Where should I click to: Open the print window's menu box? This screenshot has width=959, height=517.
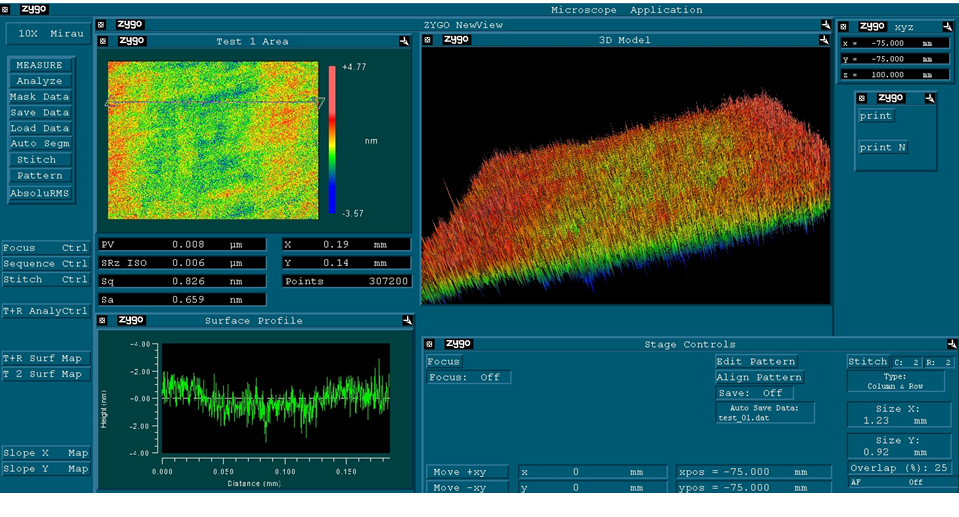(862, 98)
